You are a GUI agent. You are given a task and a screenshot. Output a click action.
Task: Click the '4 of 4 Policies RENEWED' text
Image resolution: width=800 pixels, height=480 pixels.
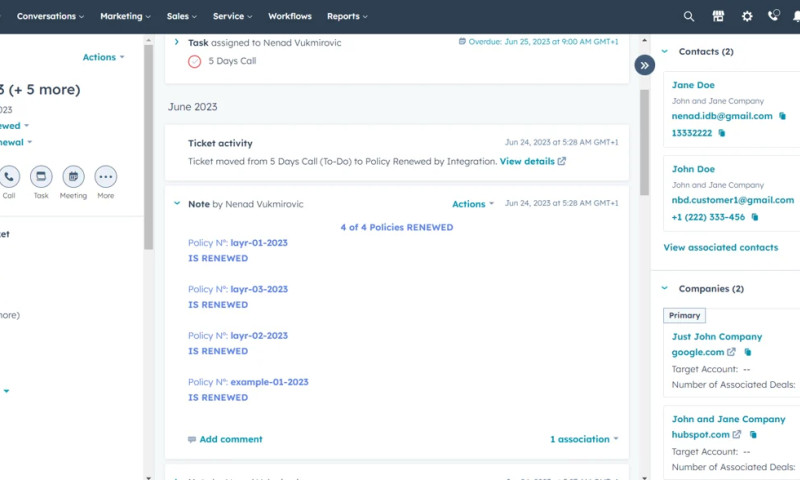tap(396, 228)
